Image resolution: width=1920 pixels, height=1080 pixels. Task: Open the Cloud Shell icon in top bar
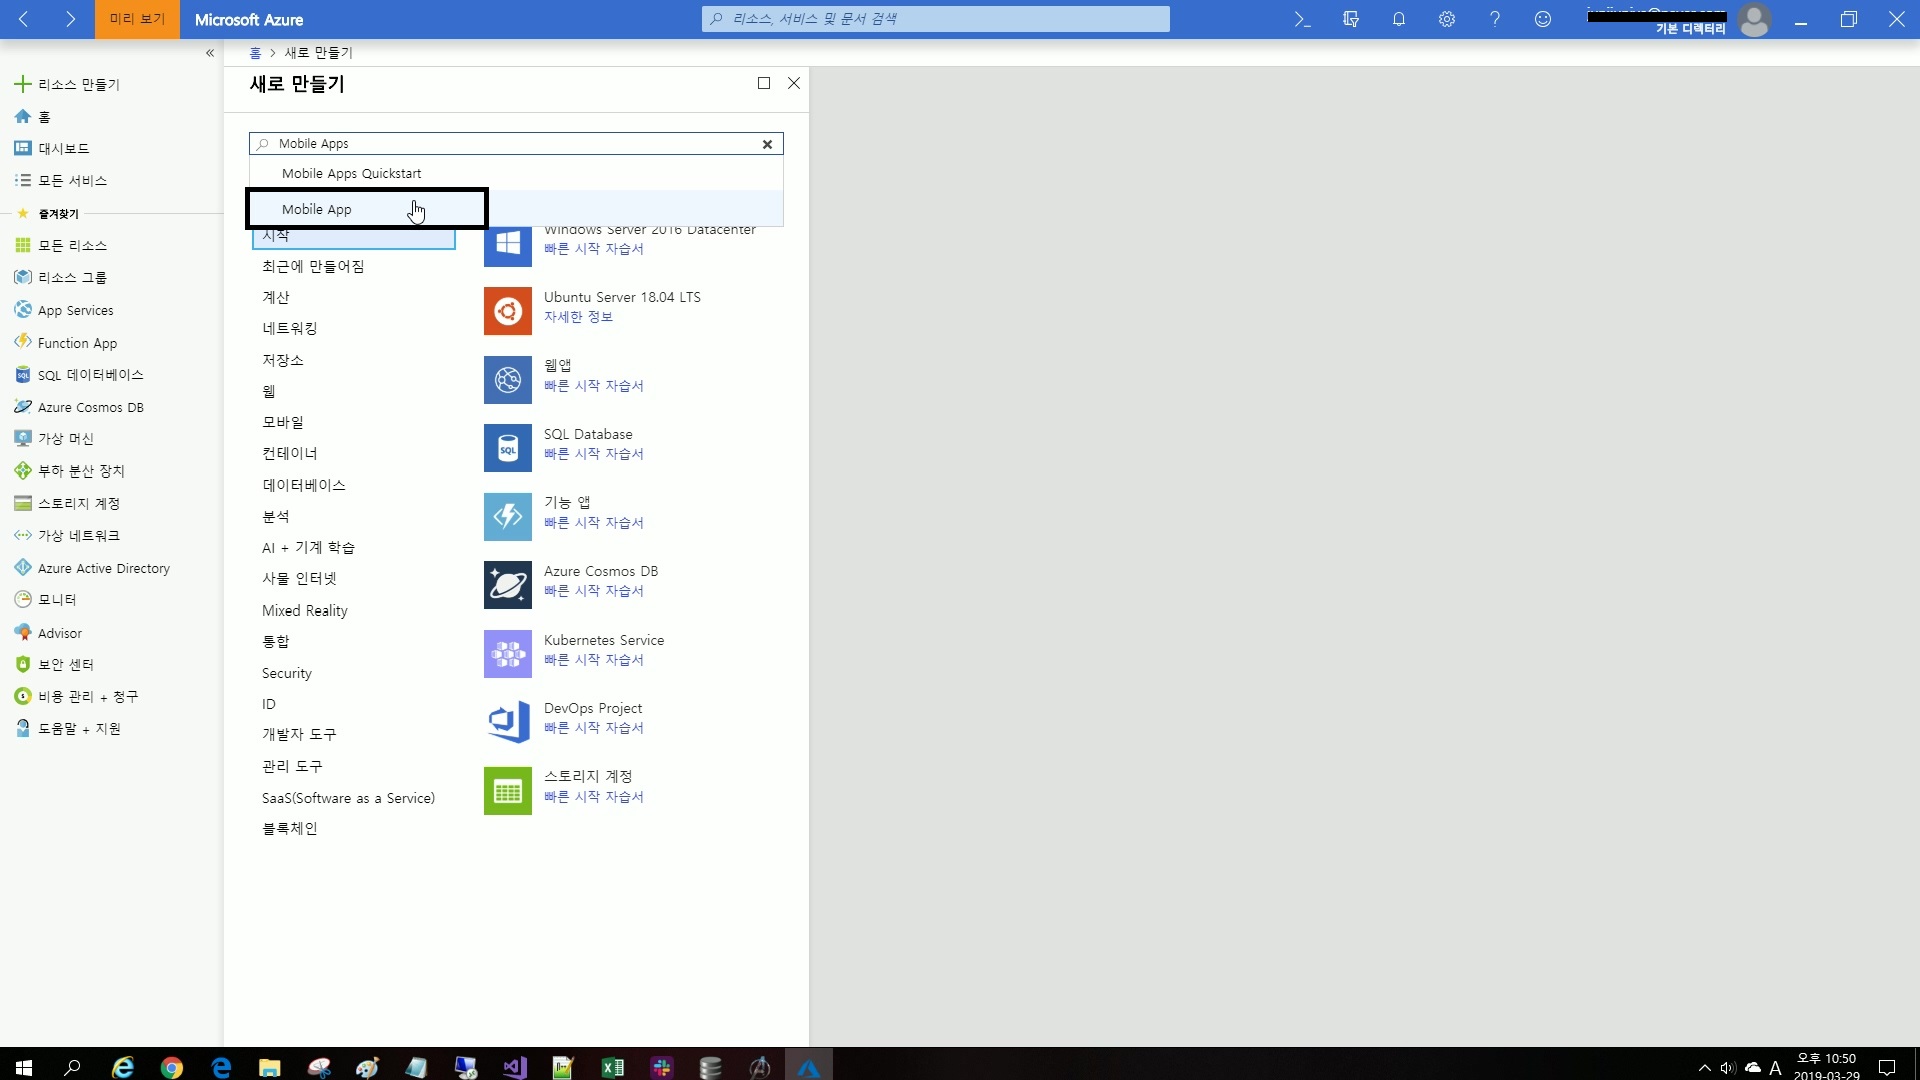(1302, 19)
